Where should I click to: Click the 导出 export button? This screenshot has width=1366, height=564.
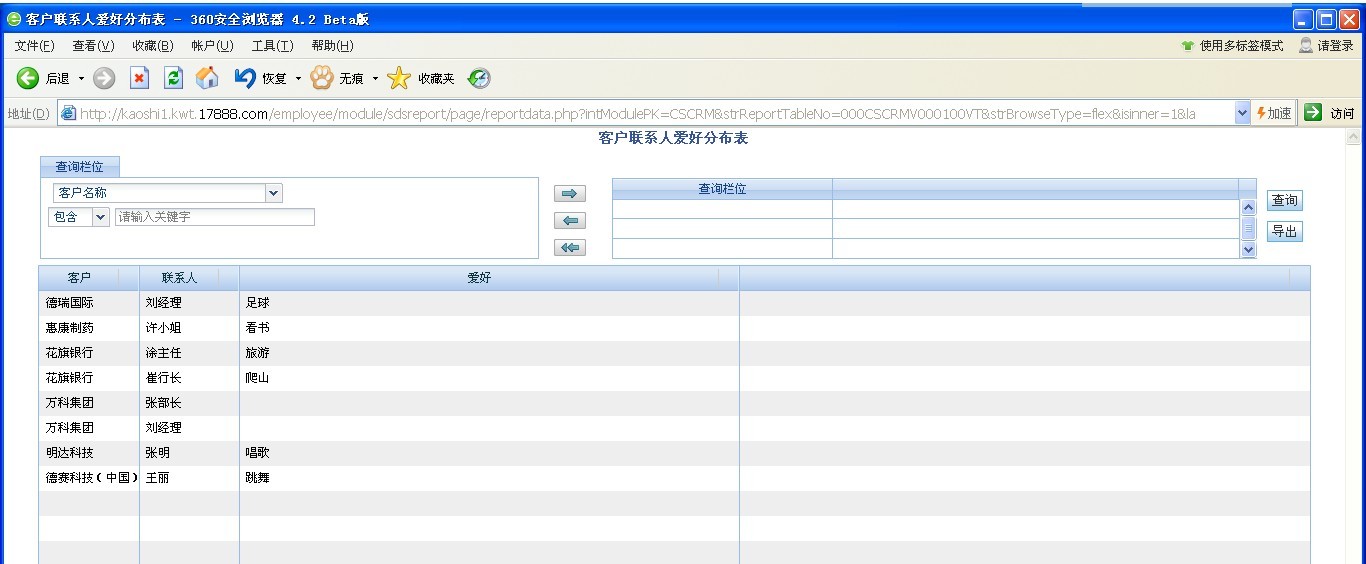(1284, 232)
